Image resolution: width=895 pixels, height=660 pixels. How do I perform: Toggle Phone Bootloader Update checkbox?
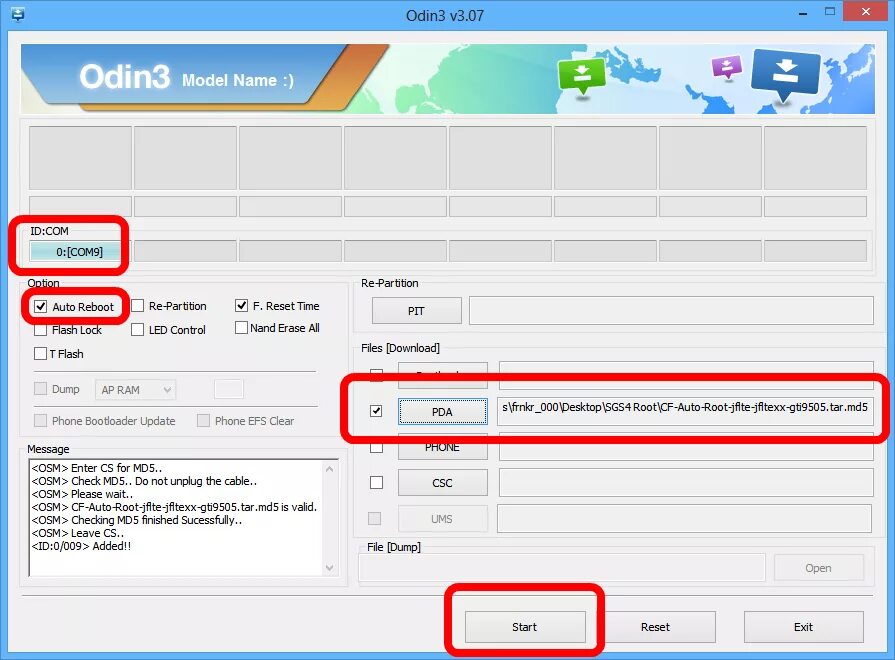(41, 421)
